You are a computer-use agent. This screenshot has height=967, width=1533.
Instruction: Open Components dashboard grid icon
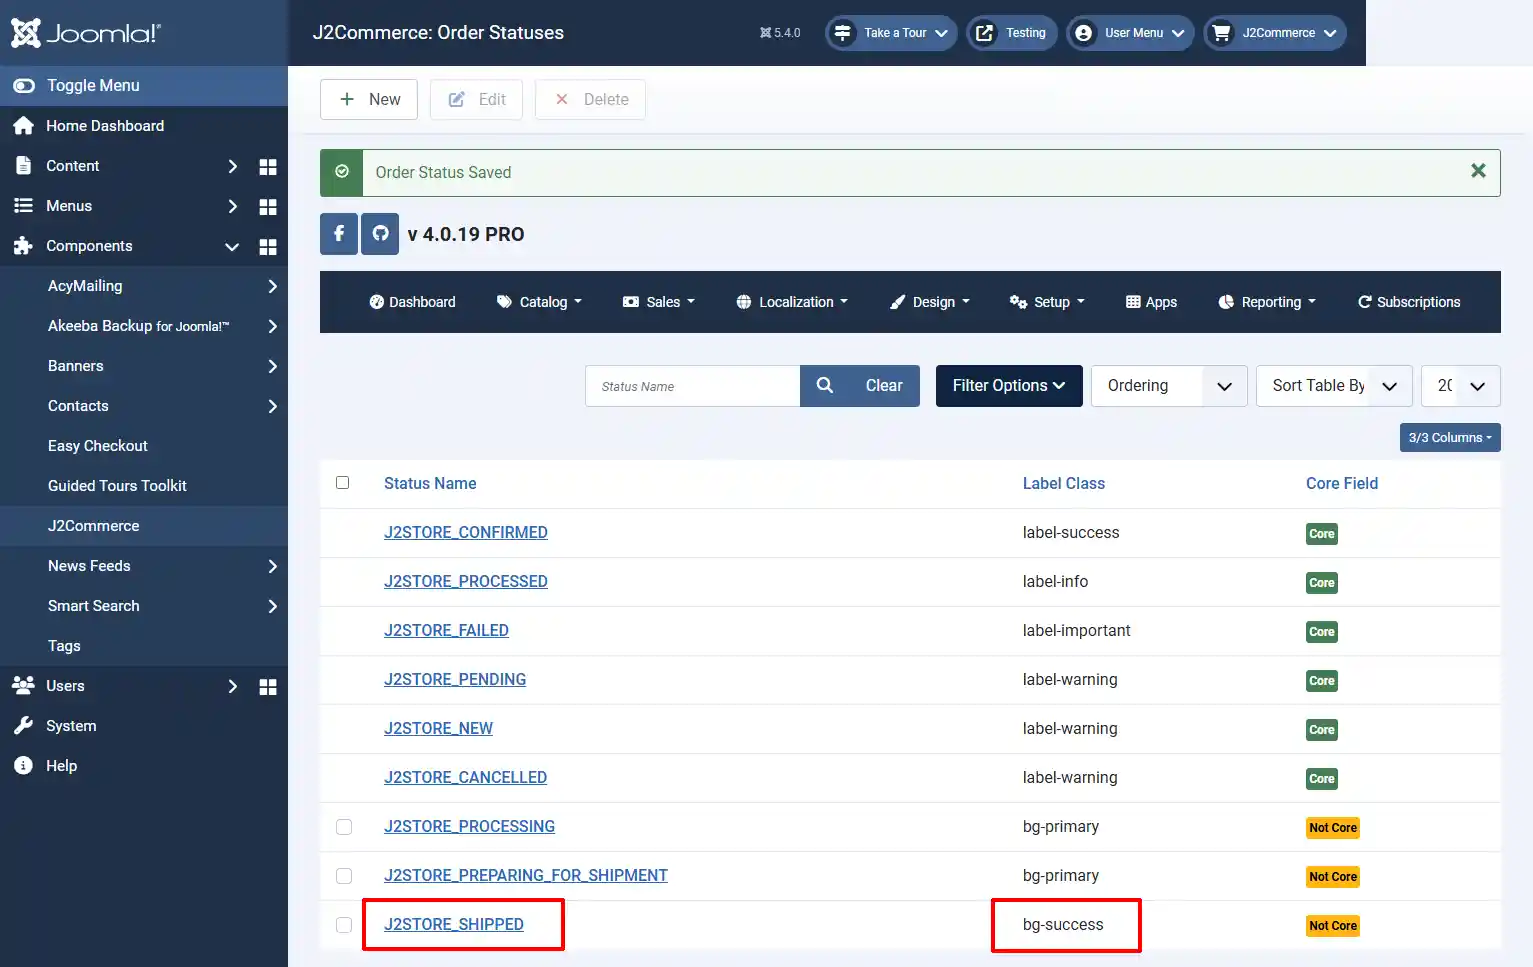(x=268, y=246)
